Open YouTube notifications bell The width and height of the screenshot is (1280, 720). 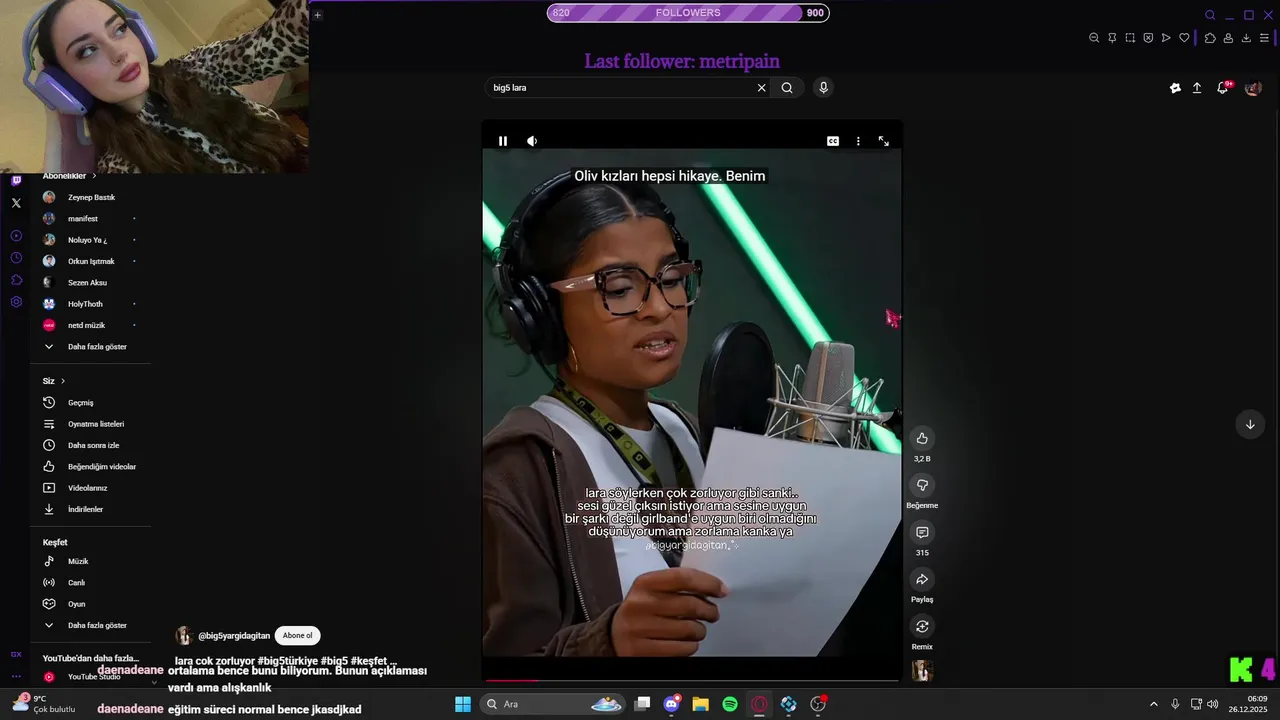tap(1222, 88)
